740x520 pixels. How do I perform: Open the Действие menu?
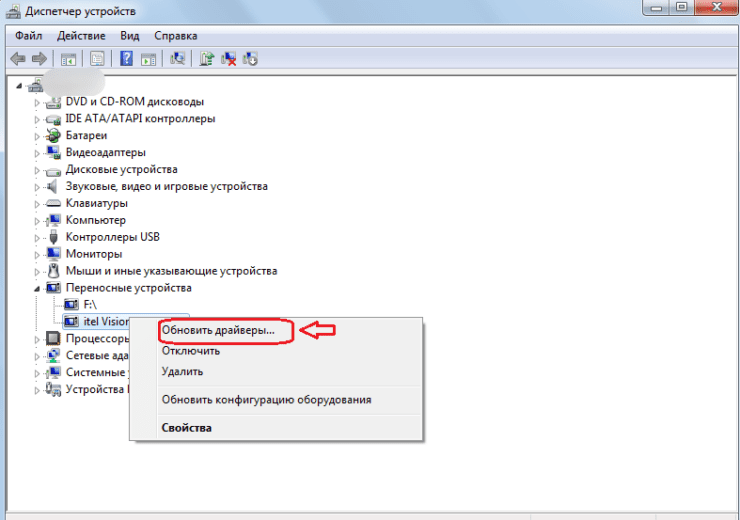(81, 36)
